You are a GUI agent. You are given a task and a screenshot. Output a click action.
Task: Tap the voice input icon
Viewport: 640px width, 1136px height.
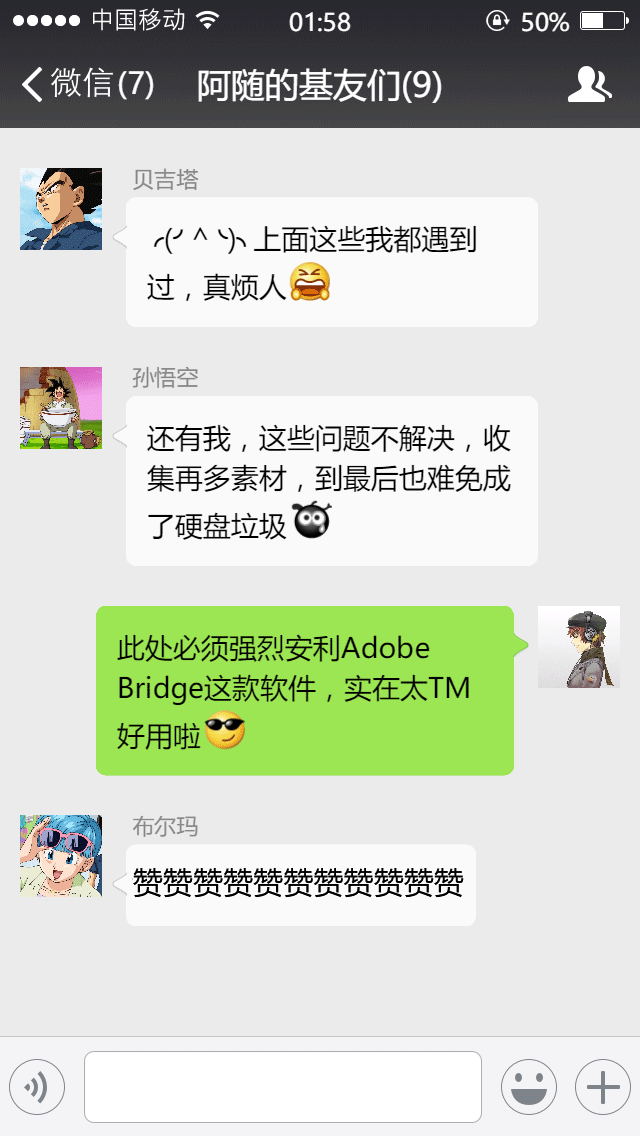pos(37,1087)
